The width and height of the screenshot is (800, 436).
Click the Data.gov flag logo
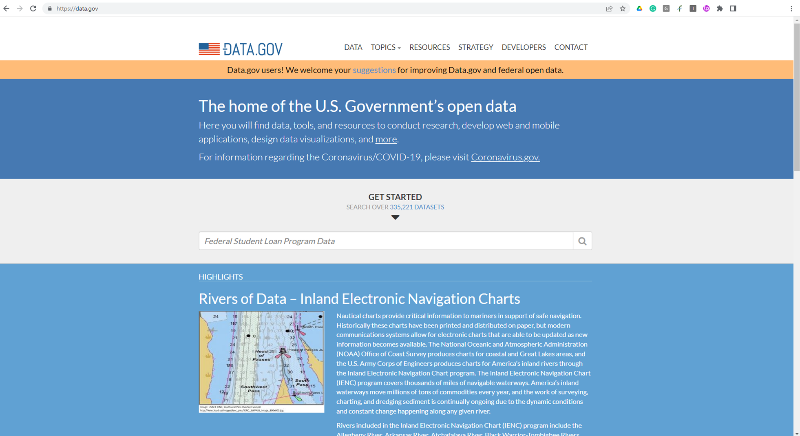[x=240, y=49]
